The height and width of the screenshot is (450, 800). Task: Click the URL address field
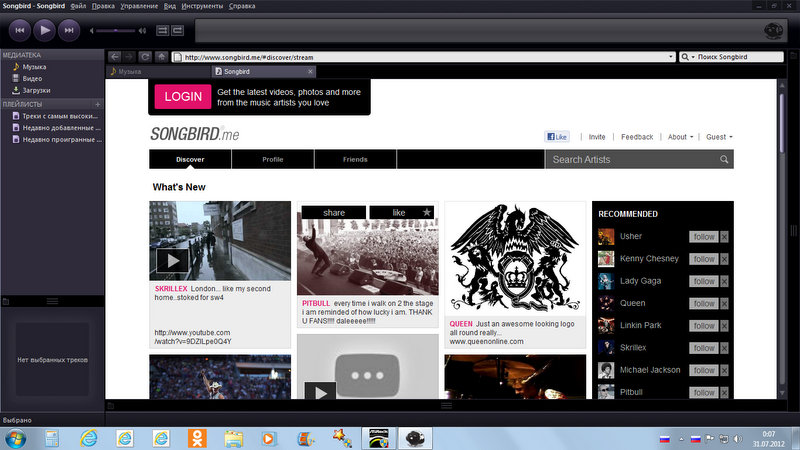[423, 57]
